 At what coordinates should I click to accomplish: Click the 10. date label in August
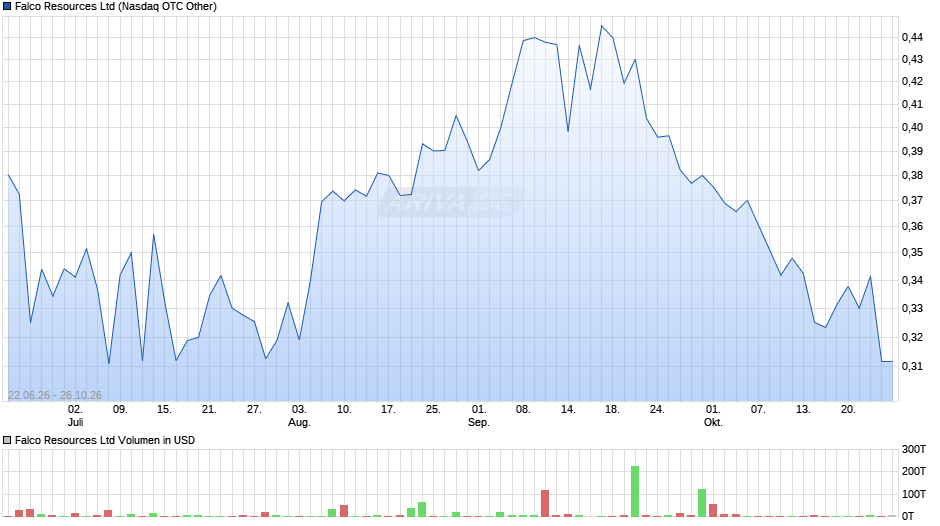pyautogui.click(x=344, y=410)
